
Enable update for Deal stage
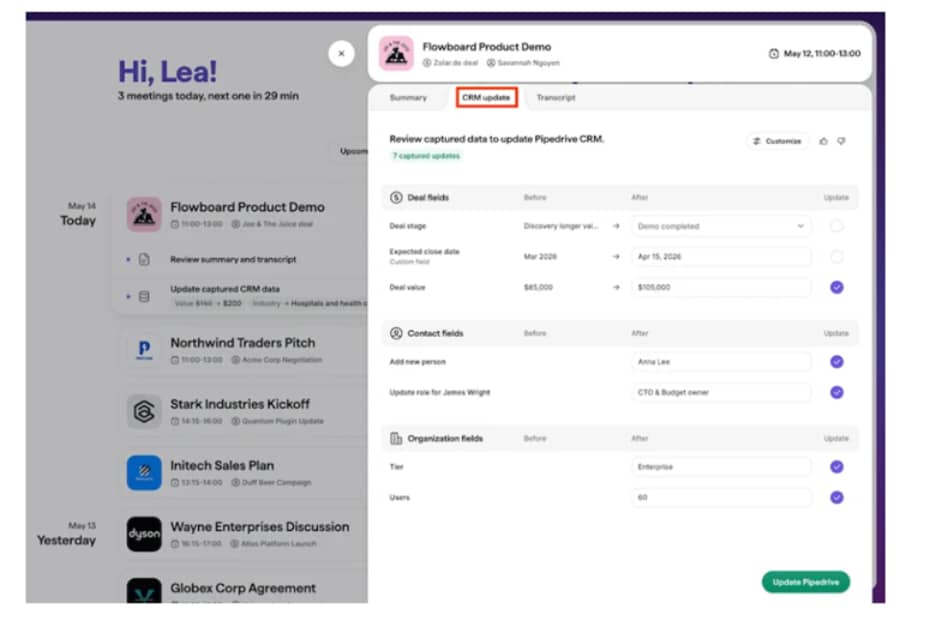click(x=837, y=226)
